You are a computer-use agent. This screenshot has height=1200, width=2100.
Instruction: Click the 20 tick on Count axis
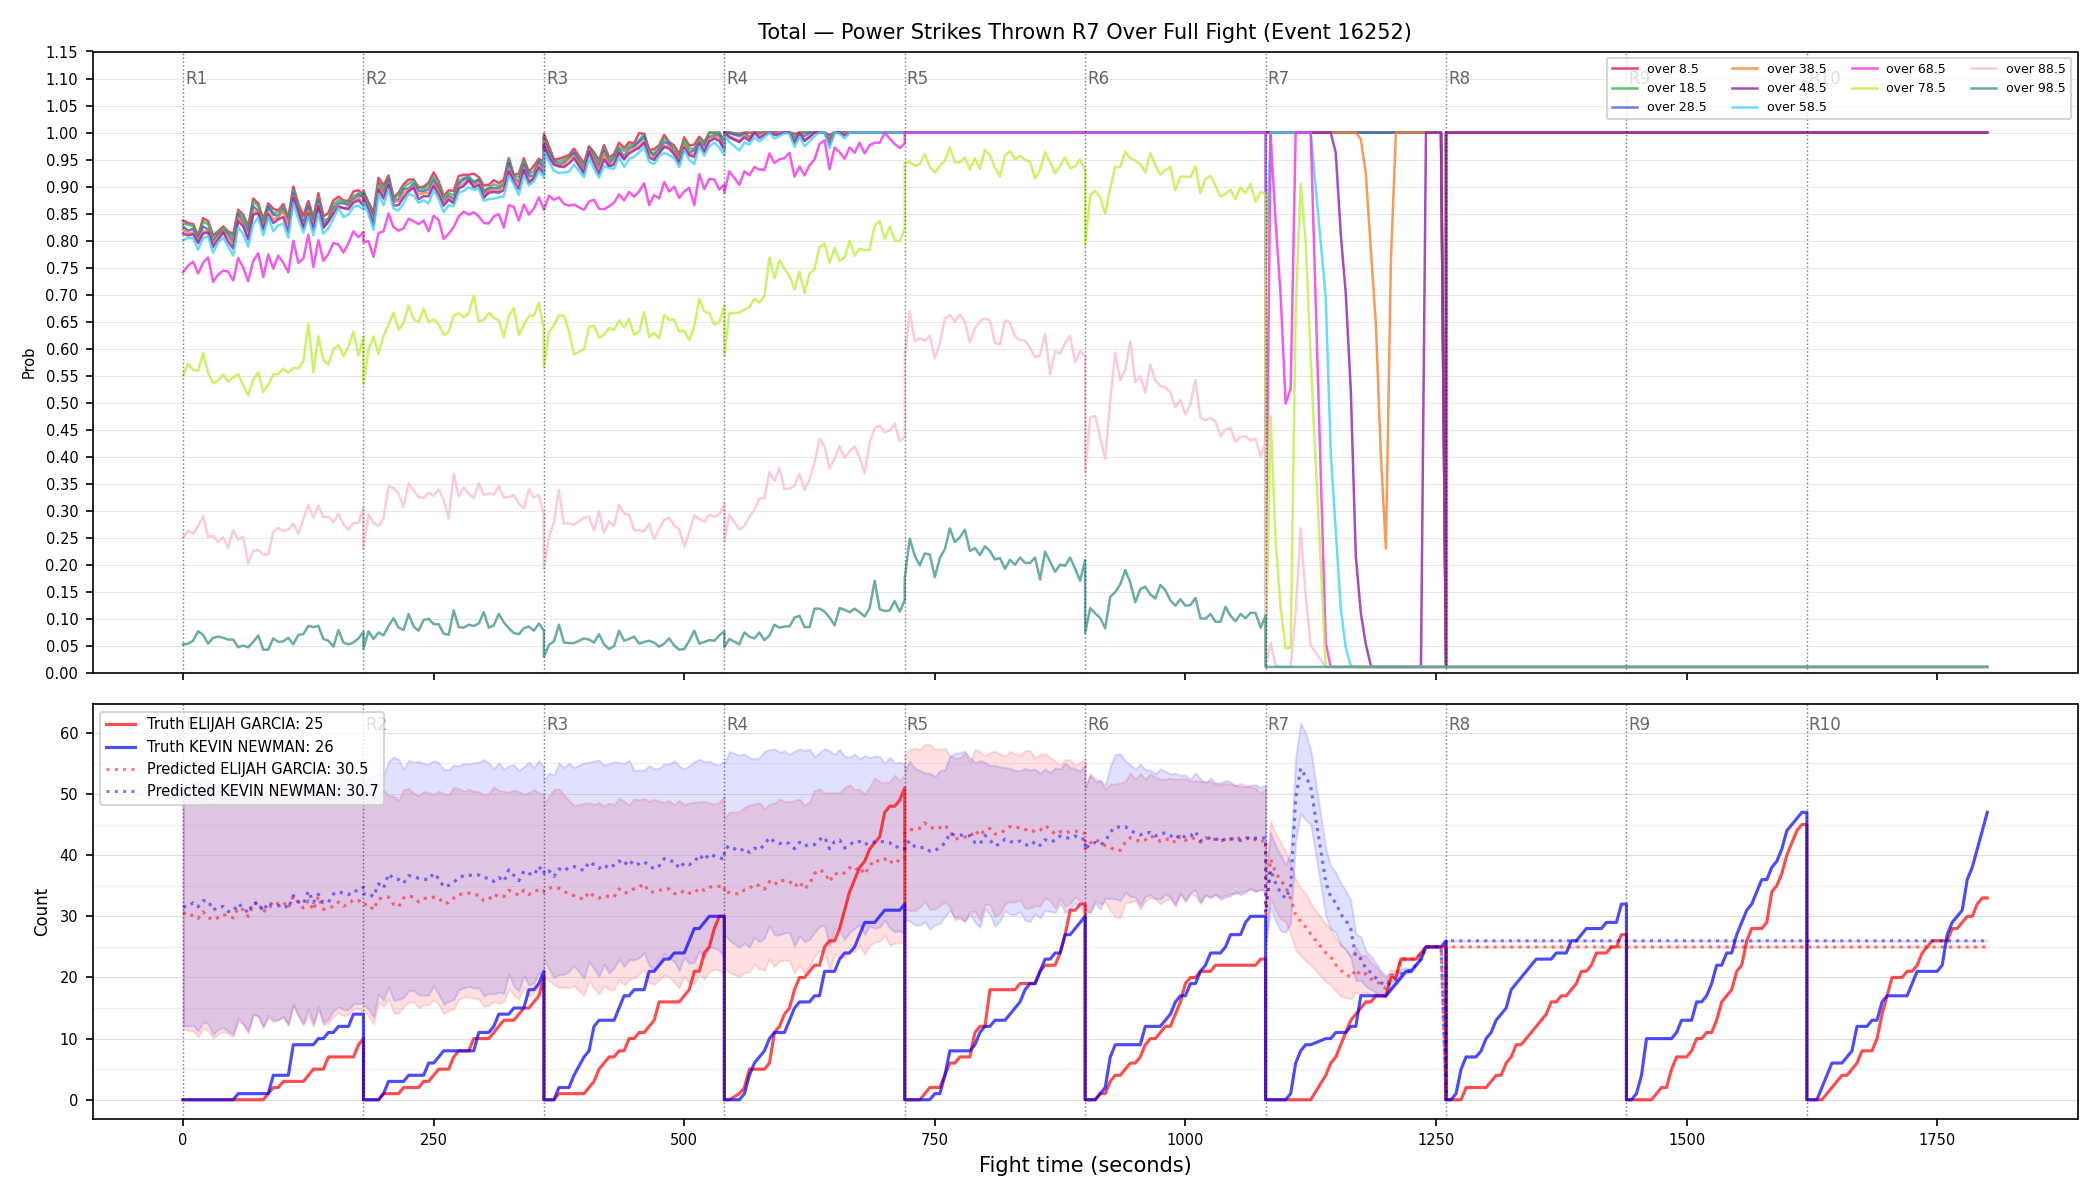[x=69, y=977]
